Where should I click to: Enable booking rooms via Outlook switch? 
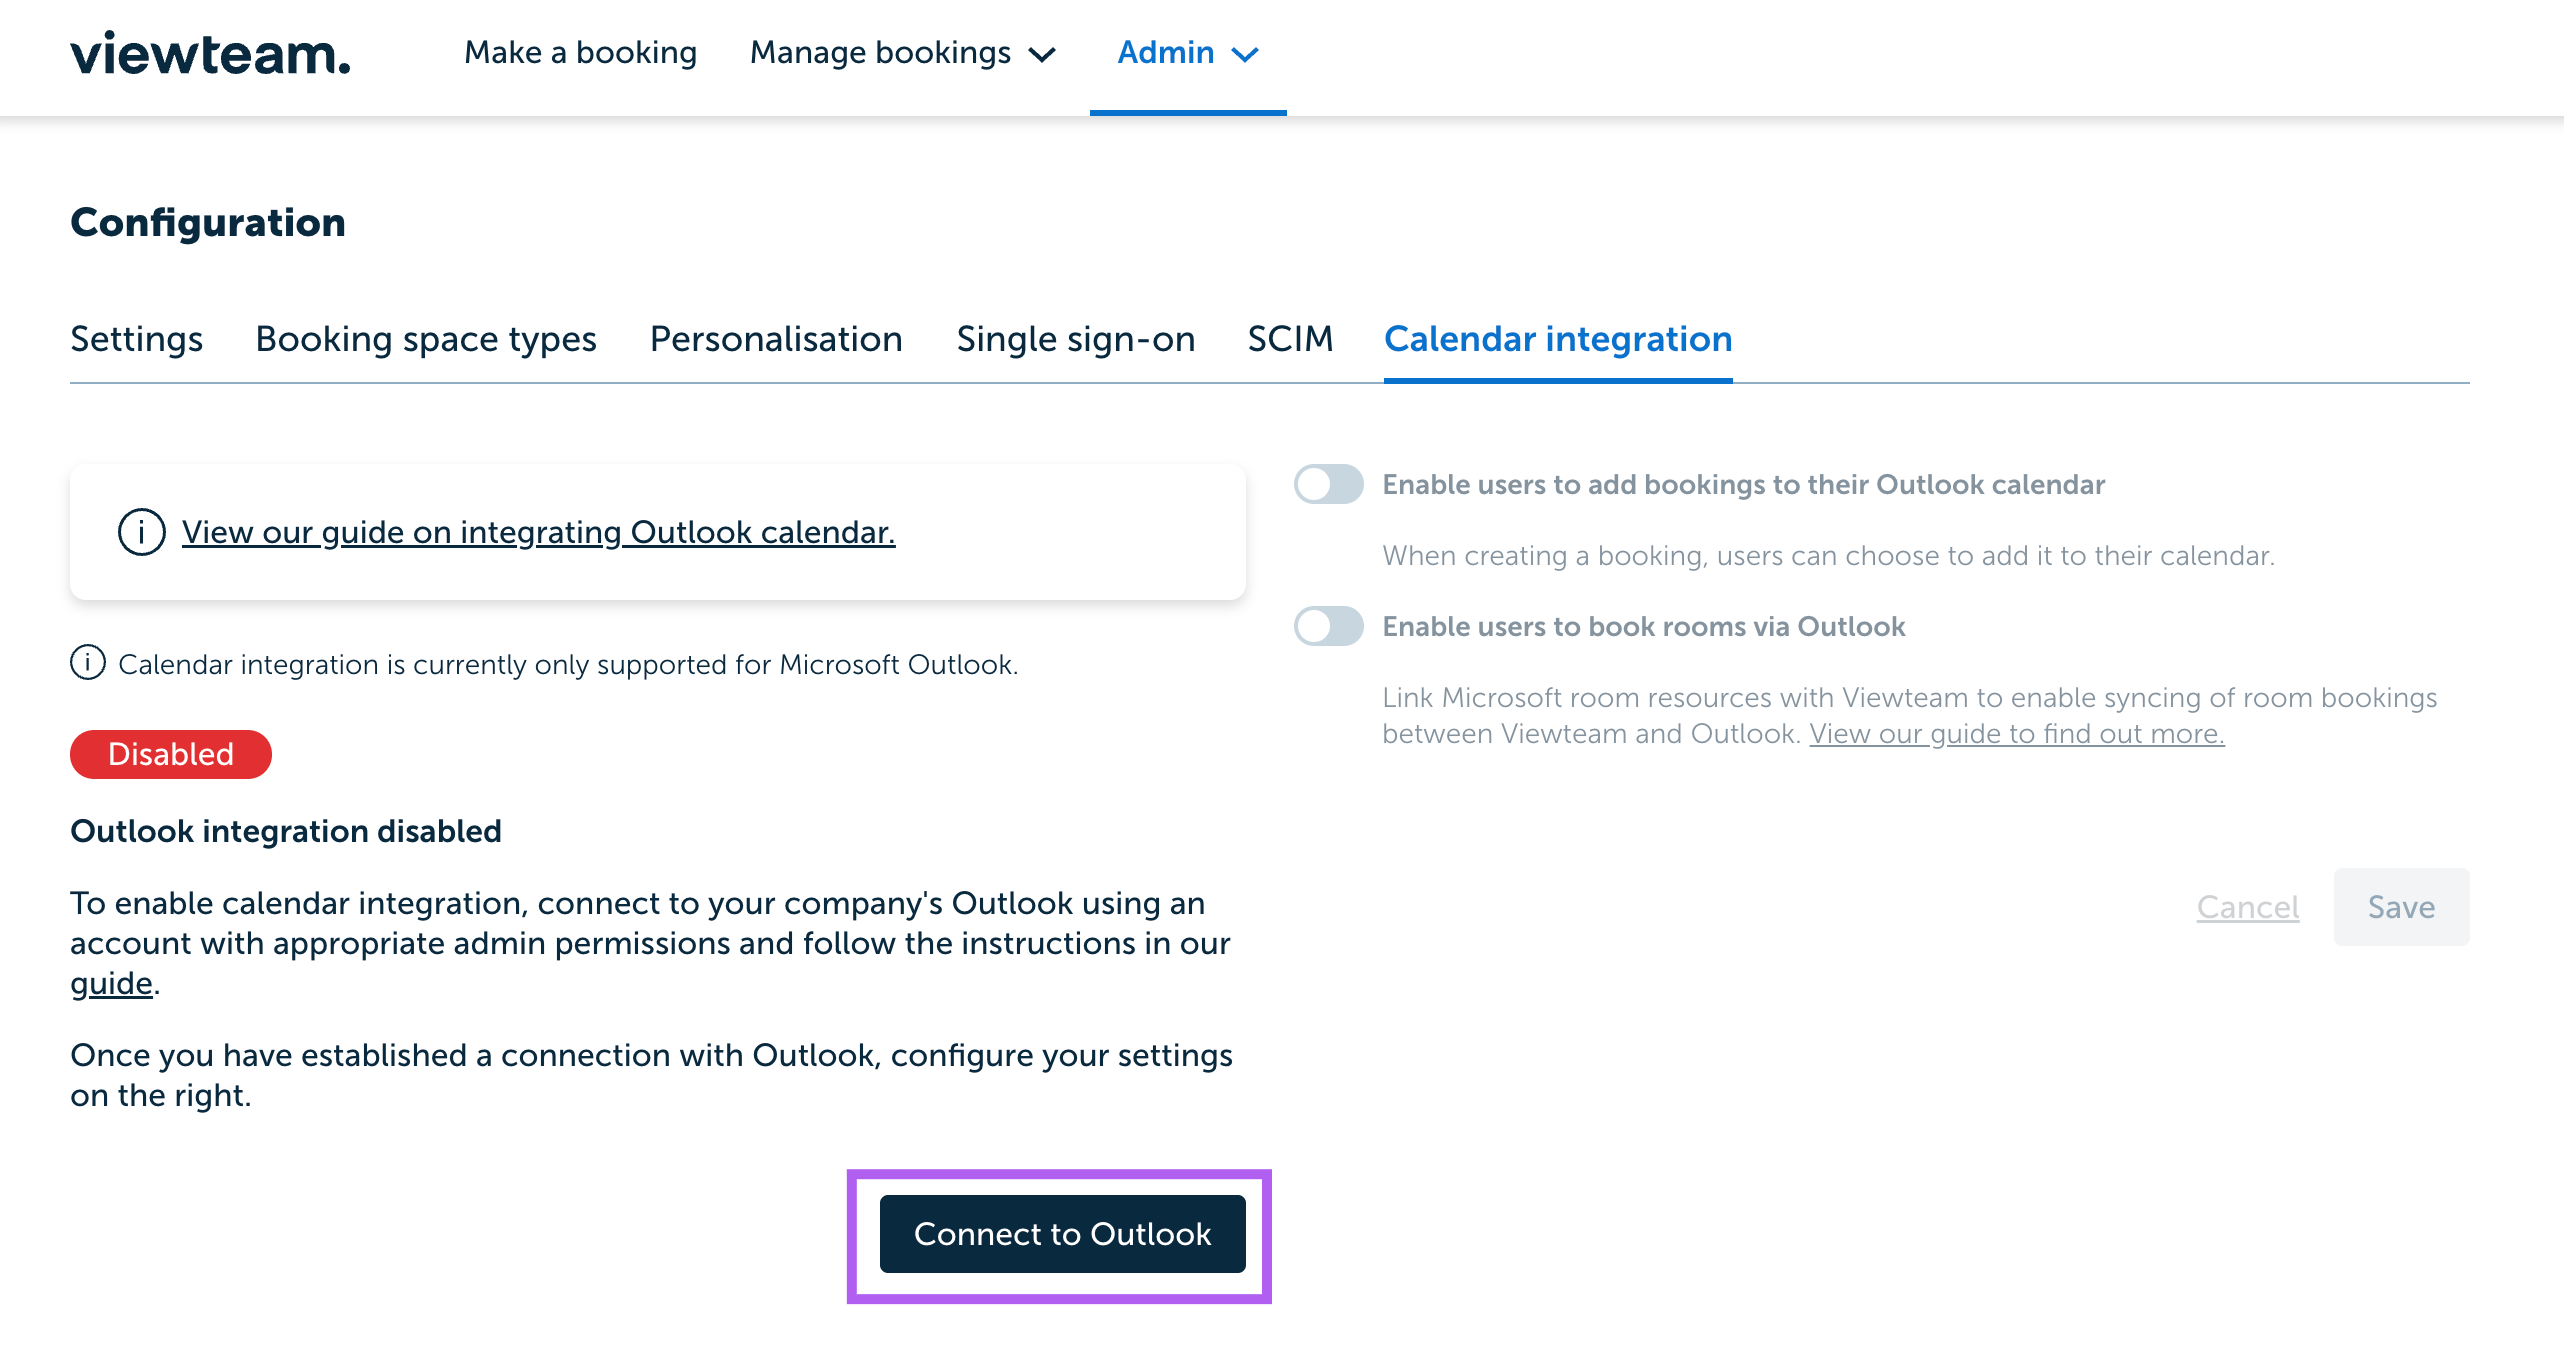point(1329,626)
